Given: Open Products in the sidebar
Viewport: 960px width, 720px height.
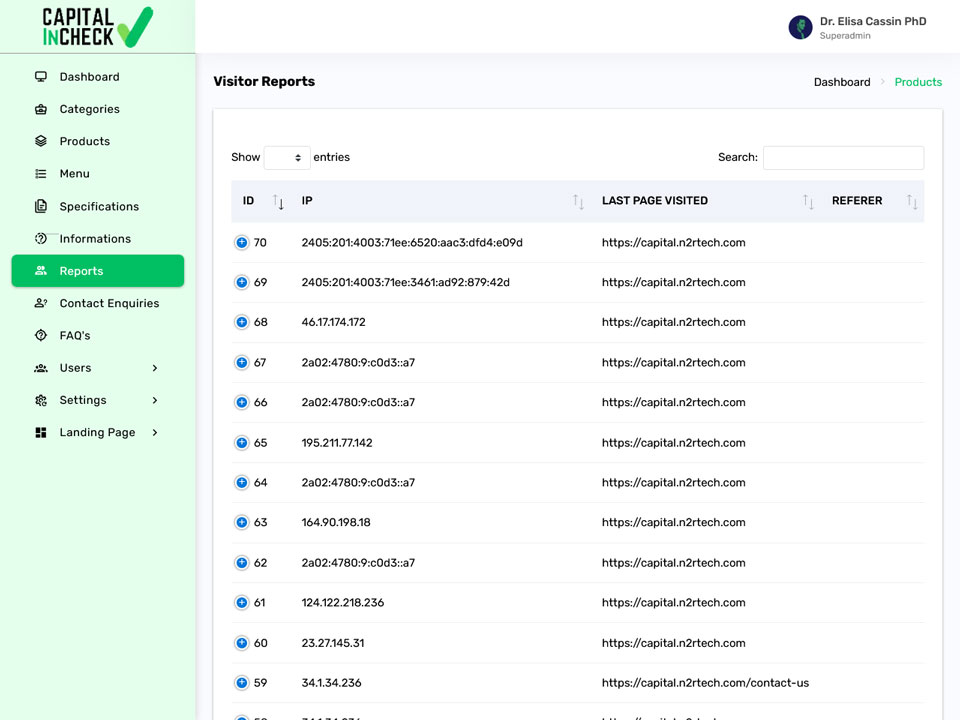Looking at the screenshot, I should [x=84, y=141].
